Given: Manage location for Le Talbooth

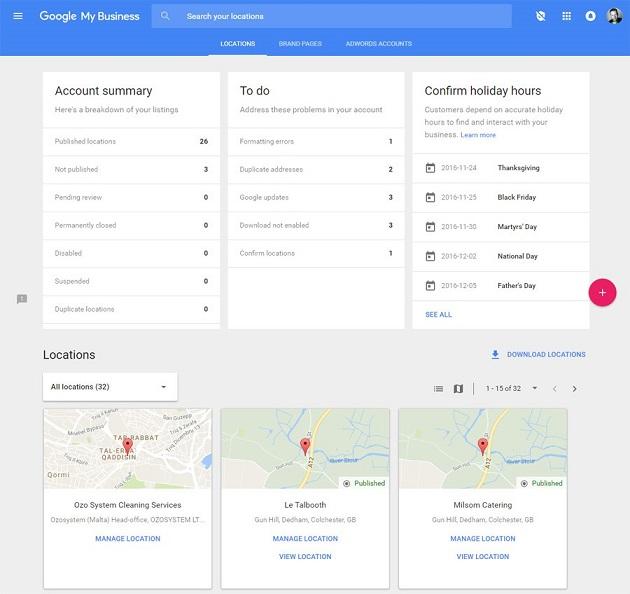Looking at the screenshot, I should [305, 539].
